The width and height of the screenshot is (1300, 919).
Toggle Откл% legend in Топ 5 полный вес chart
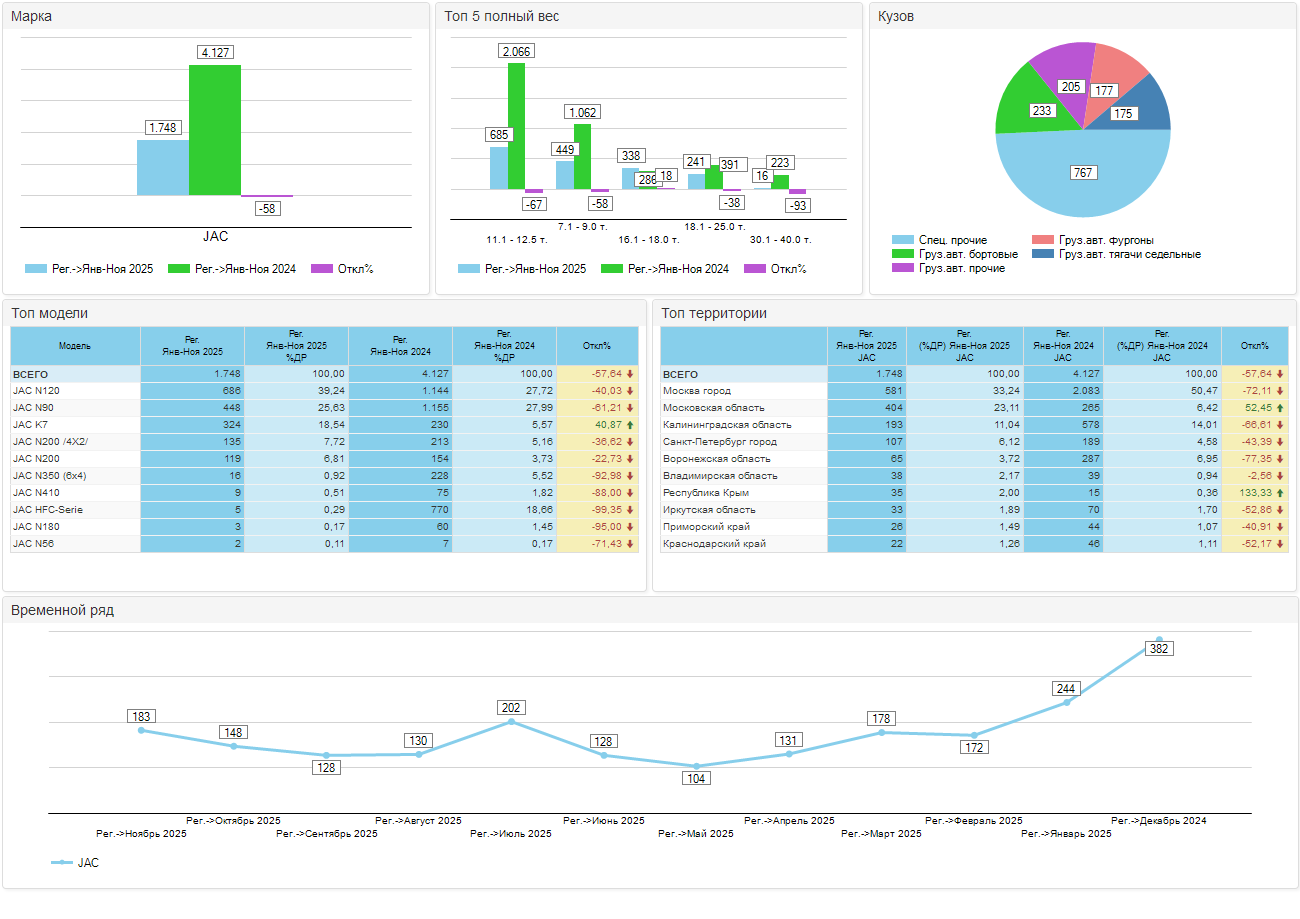[x=775, y=269]
